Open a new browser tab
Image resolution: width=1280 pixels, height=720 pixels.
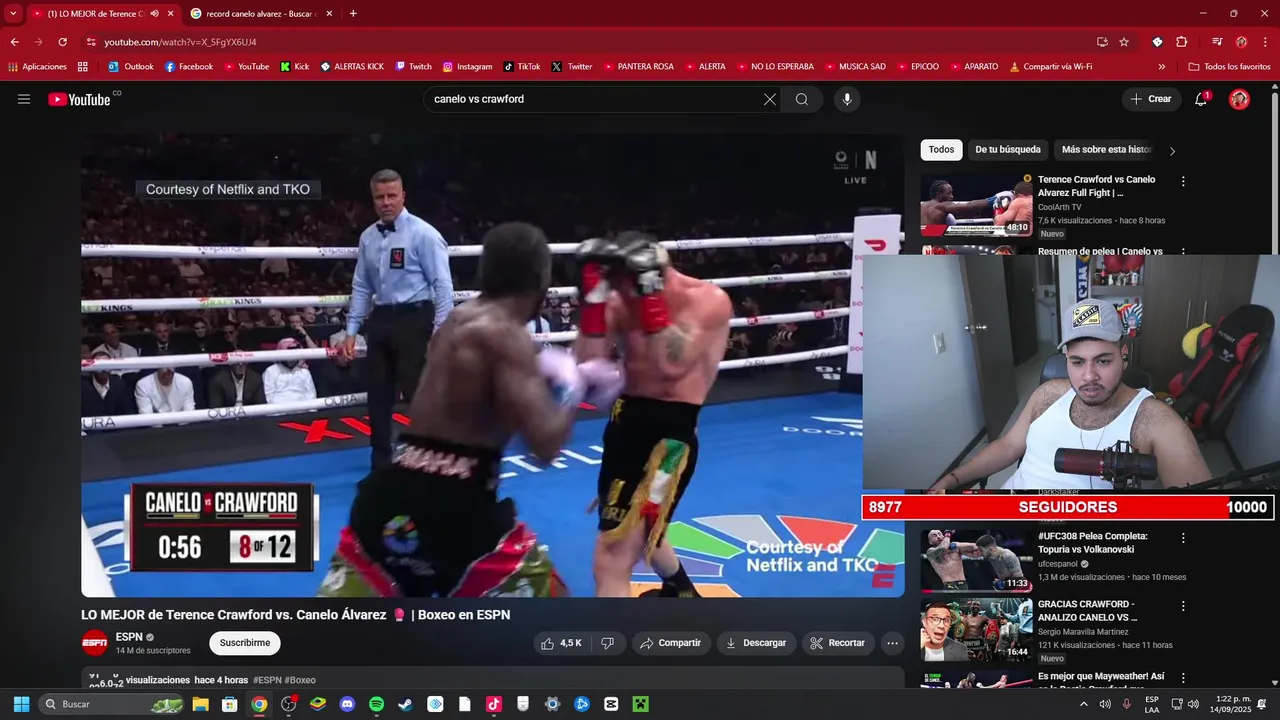(353, 13)
